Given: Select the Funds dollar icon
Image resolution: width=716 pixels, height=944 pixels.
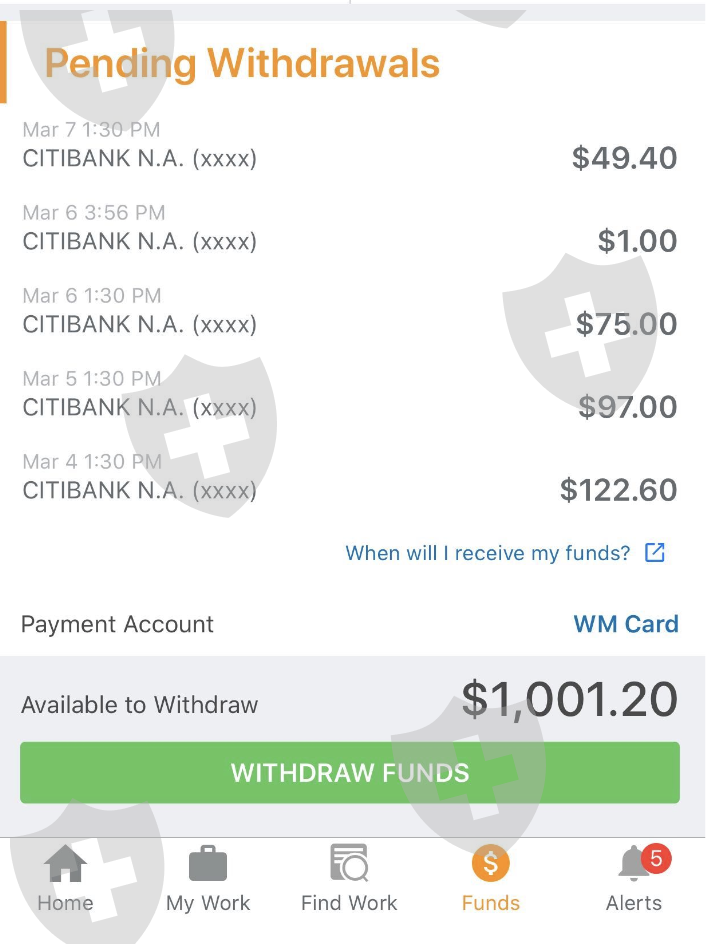Looking at the screenshot, I should click(x=490, y=863).
